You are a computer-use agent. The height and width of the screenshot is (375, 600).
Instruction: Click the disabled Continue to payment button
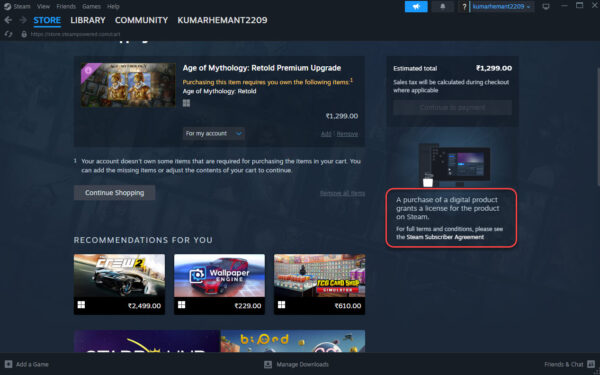click(x=452, y=108)
